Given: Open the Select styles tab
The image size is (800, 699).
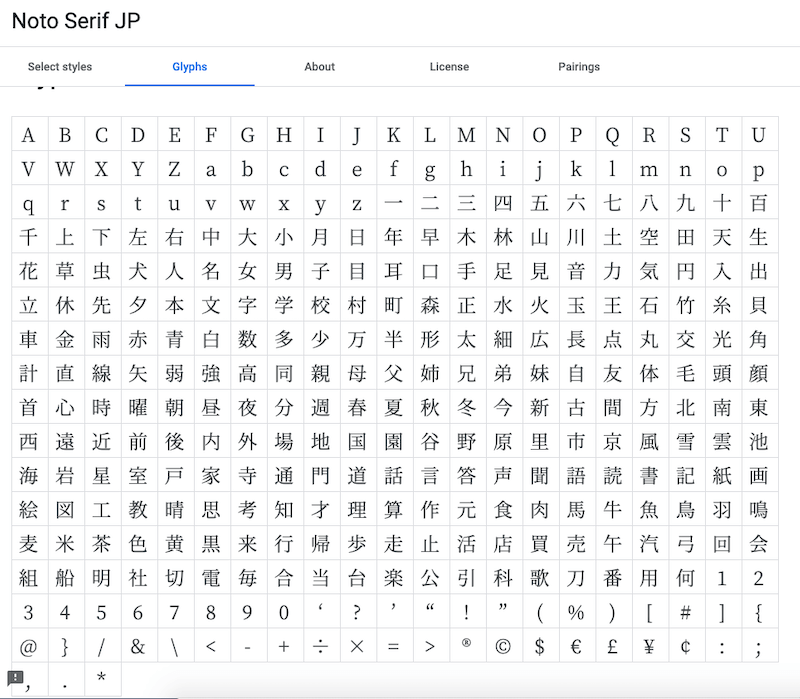Looking at the screenshot, I should click(60, 67).
